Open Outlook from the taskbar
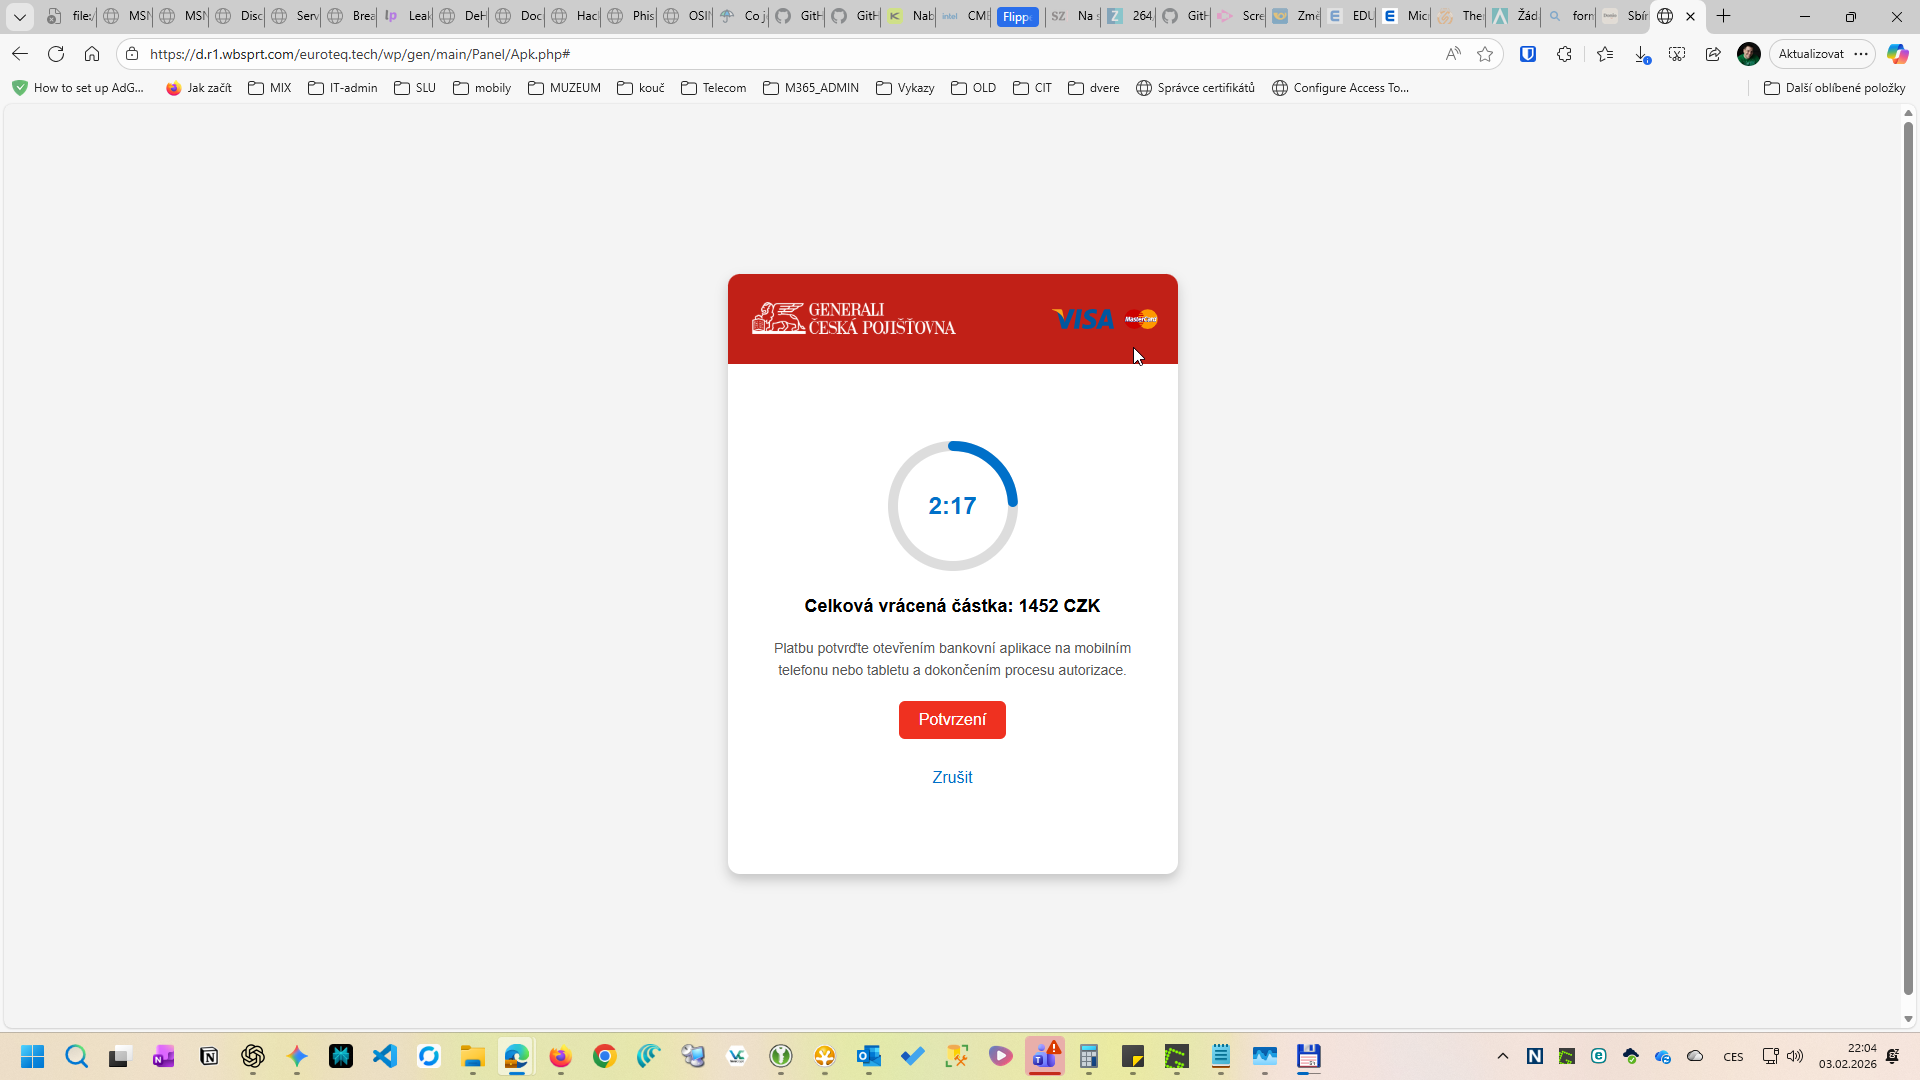1920x1080 pixels. click(x=869, y=1056)
